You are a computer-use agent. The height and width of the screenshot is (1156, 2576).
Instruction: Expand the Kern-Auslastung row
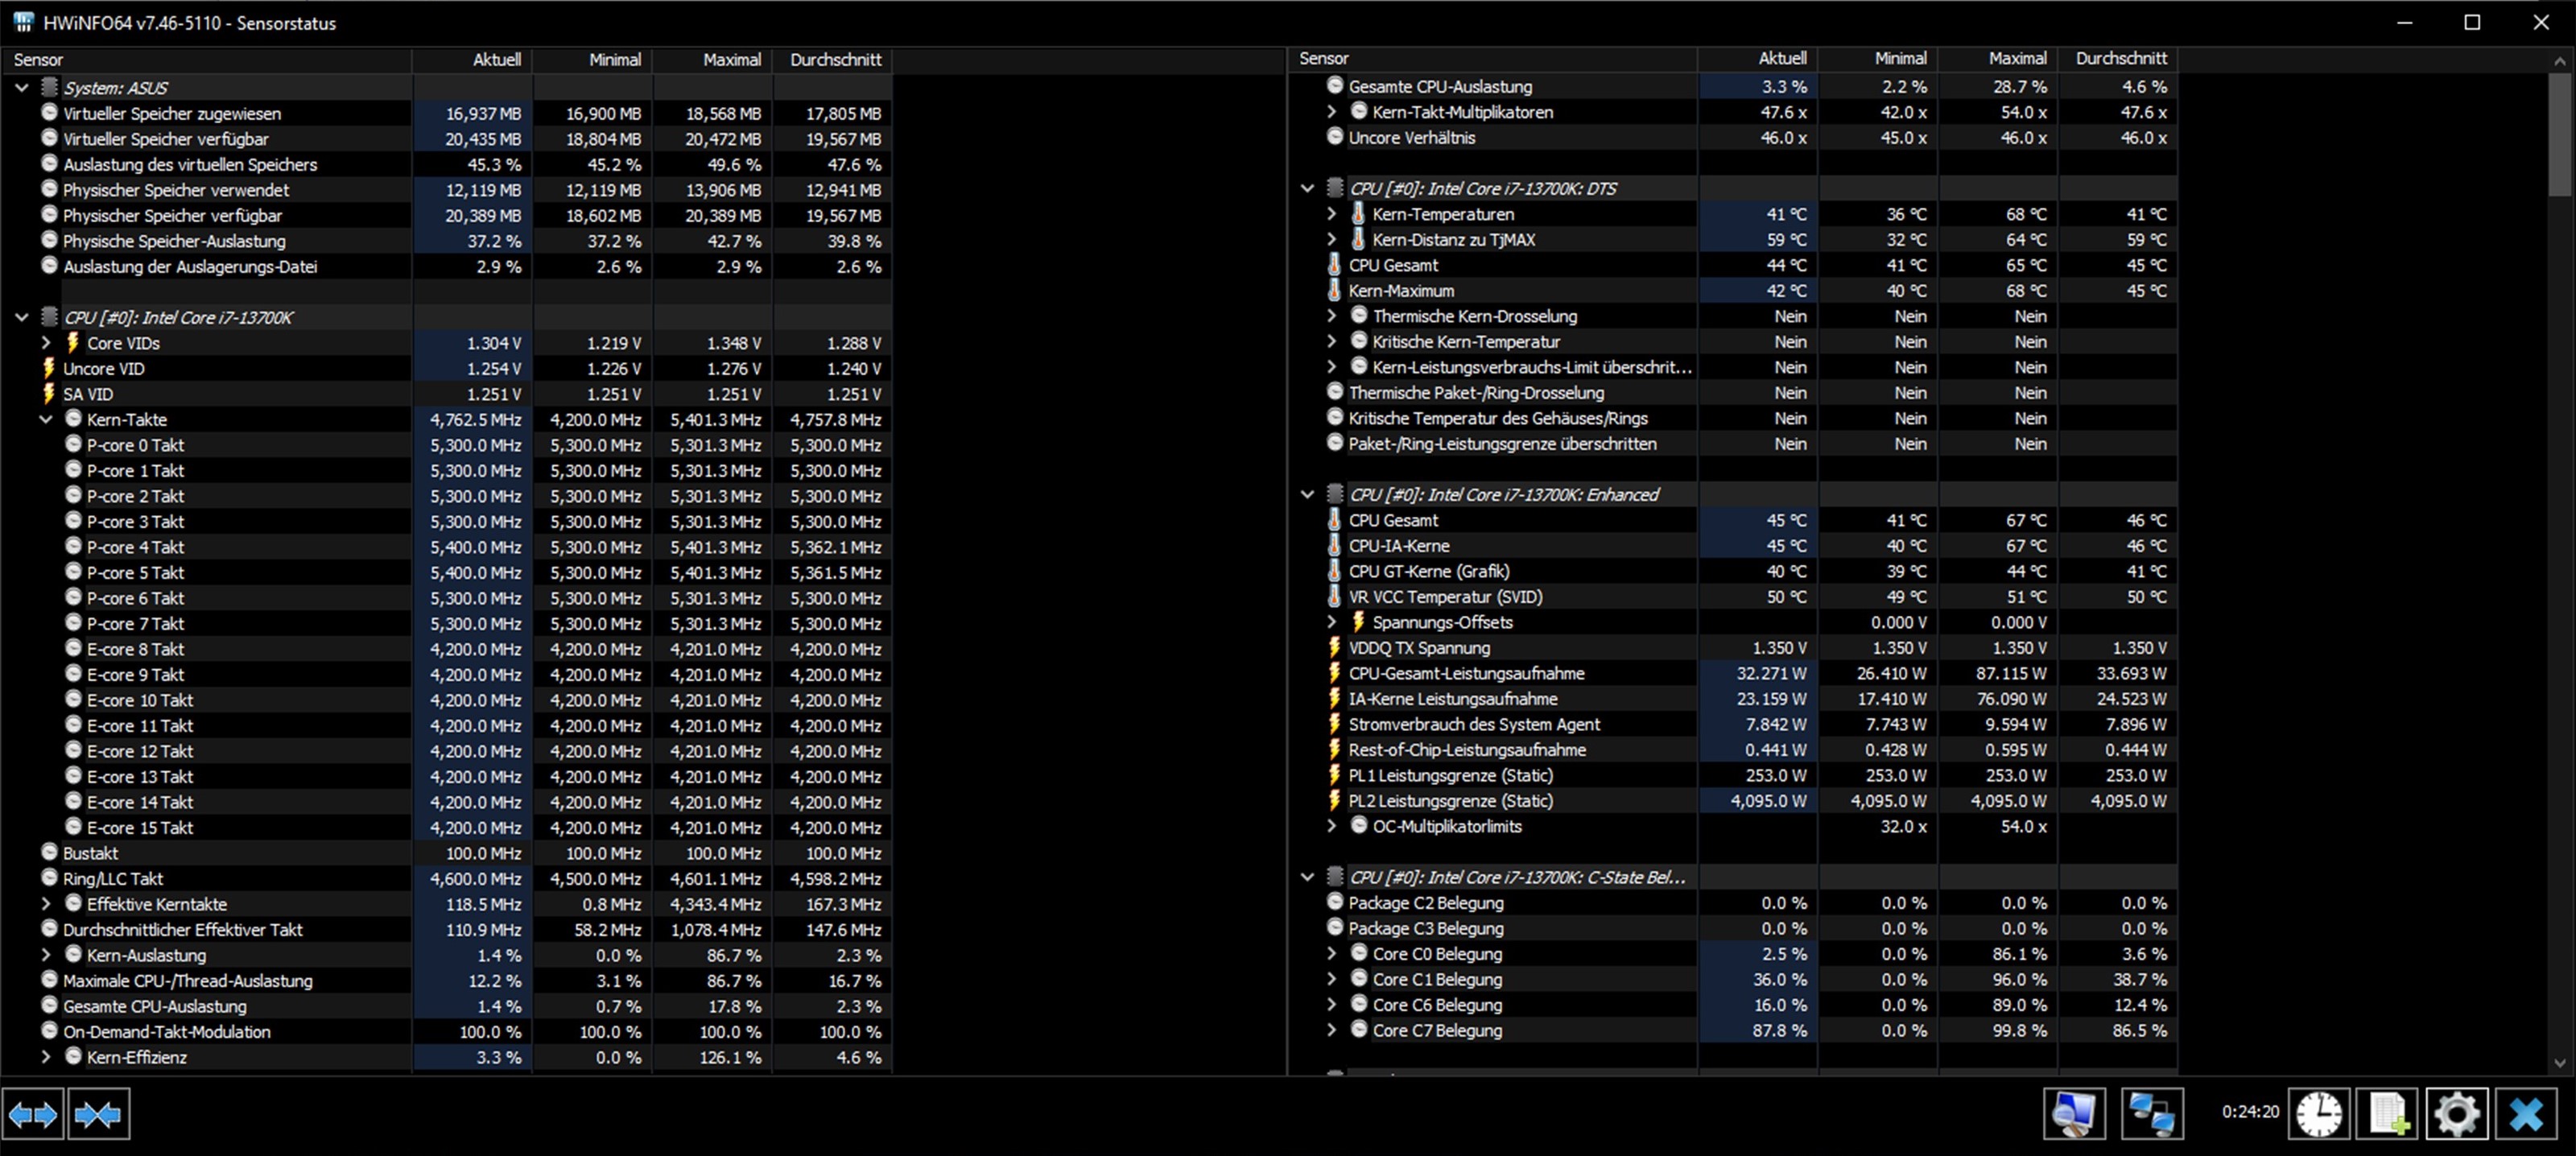[46, 954]
